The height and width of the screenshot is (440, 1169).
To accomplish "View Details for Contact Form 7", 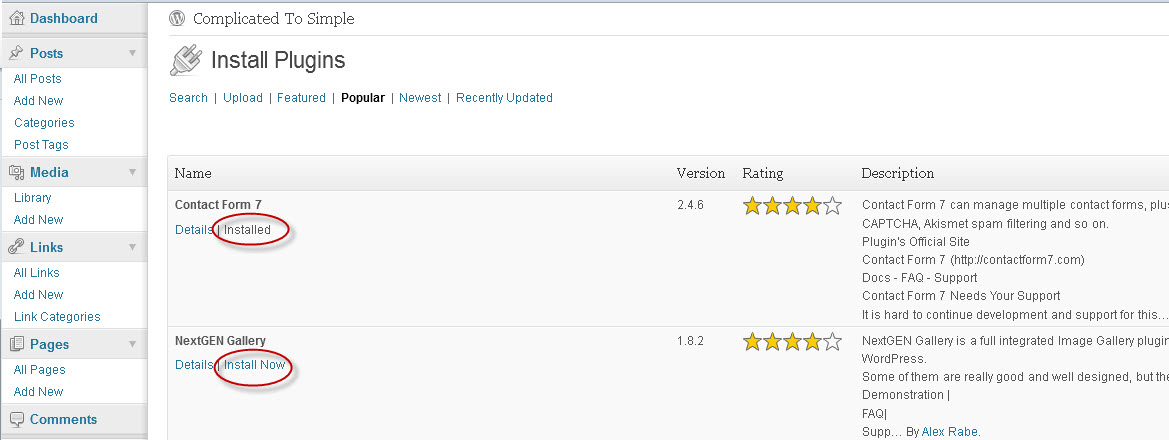I will (x=194, y=230).
